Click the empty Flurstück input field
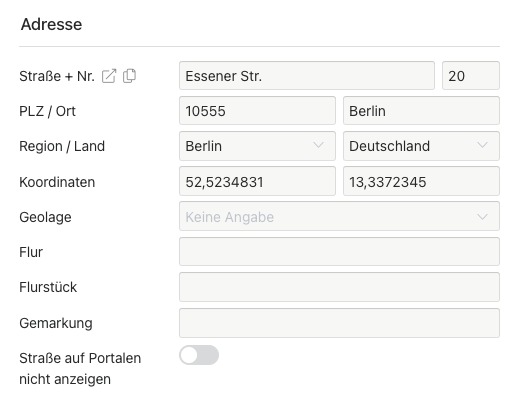The width and height of the screenshot is (514, 400). (x=339, y=287)
